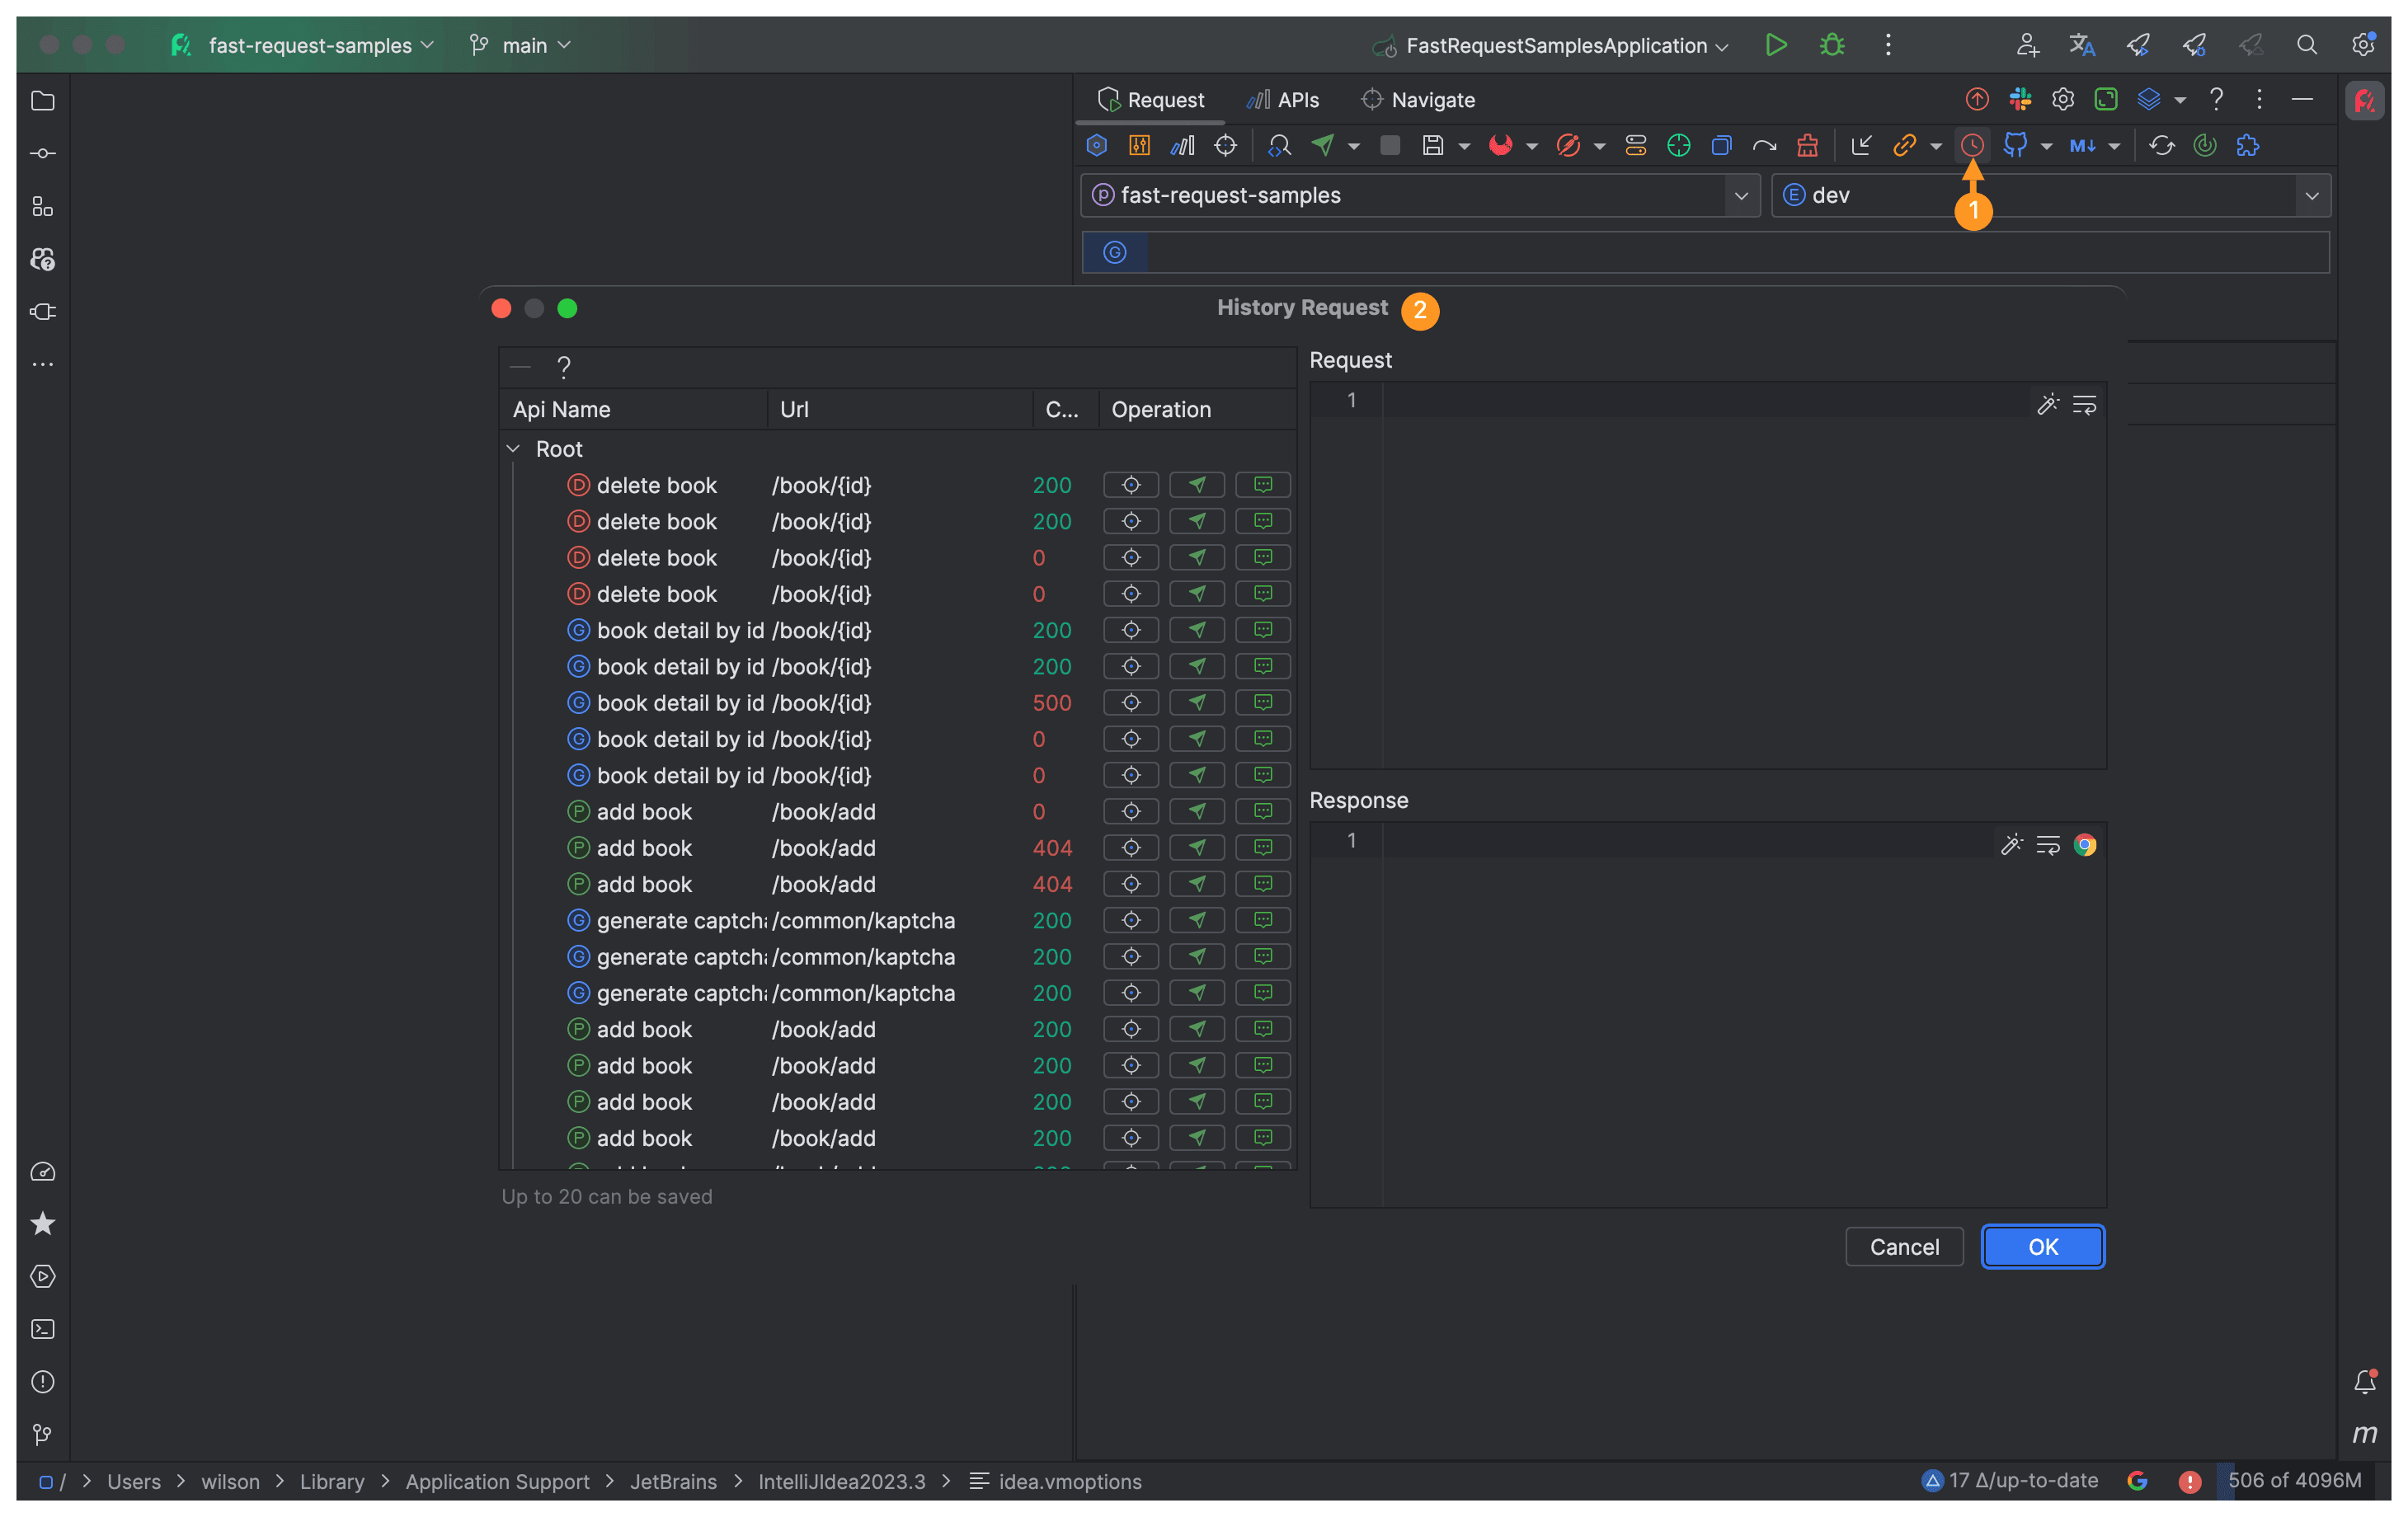Open the fast-request-samples project dropdown

click(1740, 196)
